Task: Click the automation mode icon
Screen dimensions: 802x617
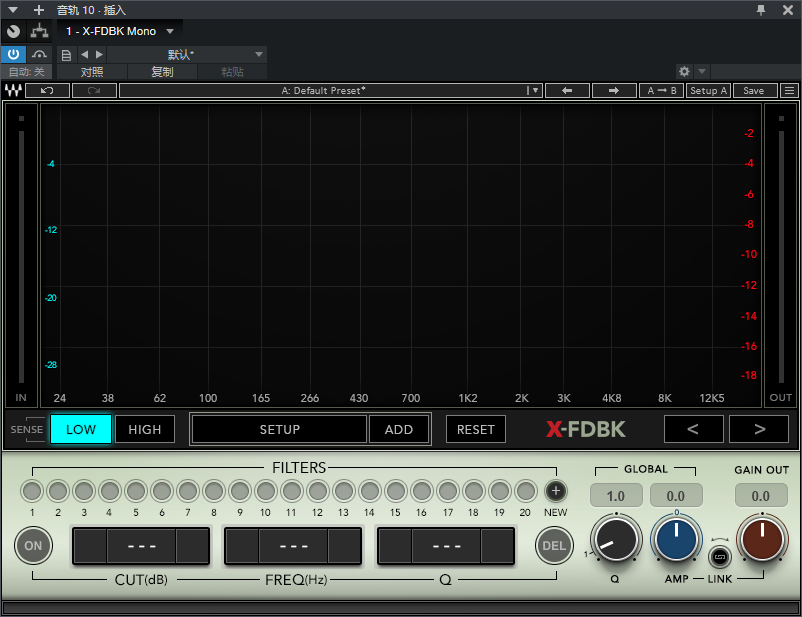Action: (x=39, y=54)
